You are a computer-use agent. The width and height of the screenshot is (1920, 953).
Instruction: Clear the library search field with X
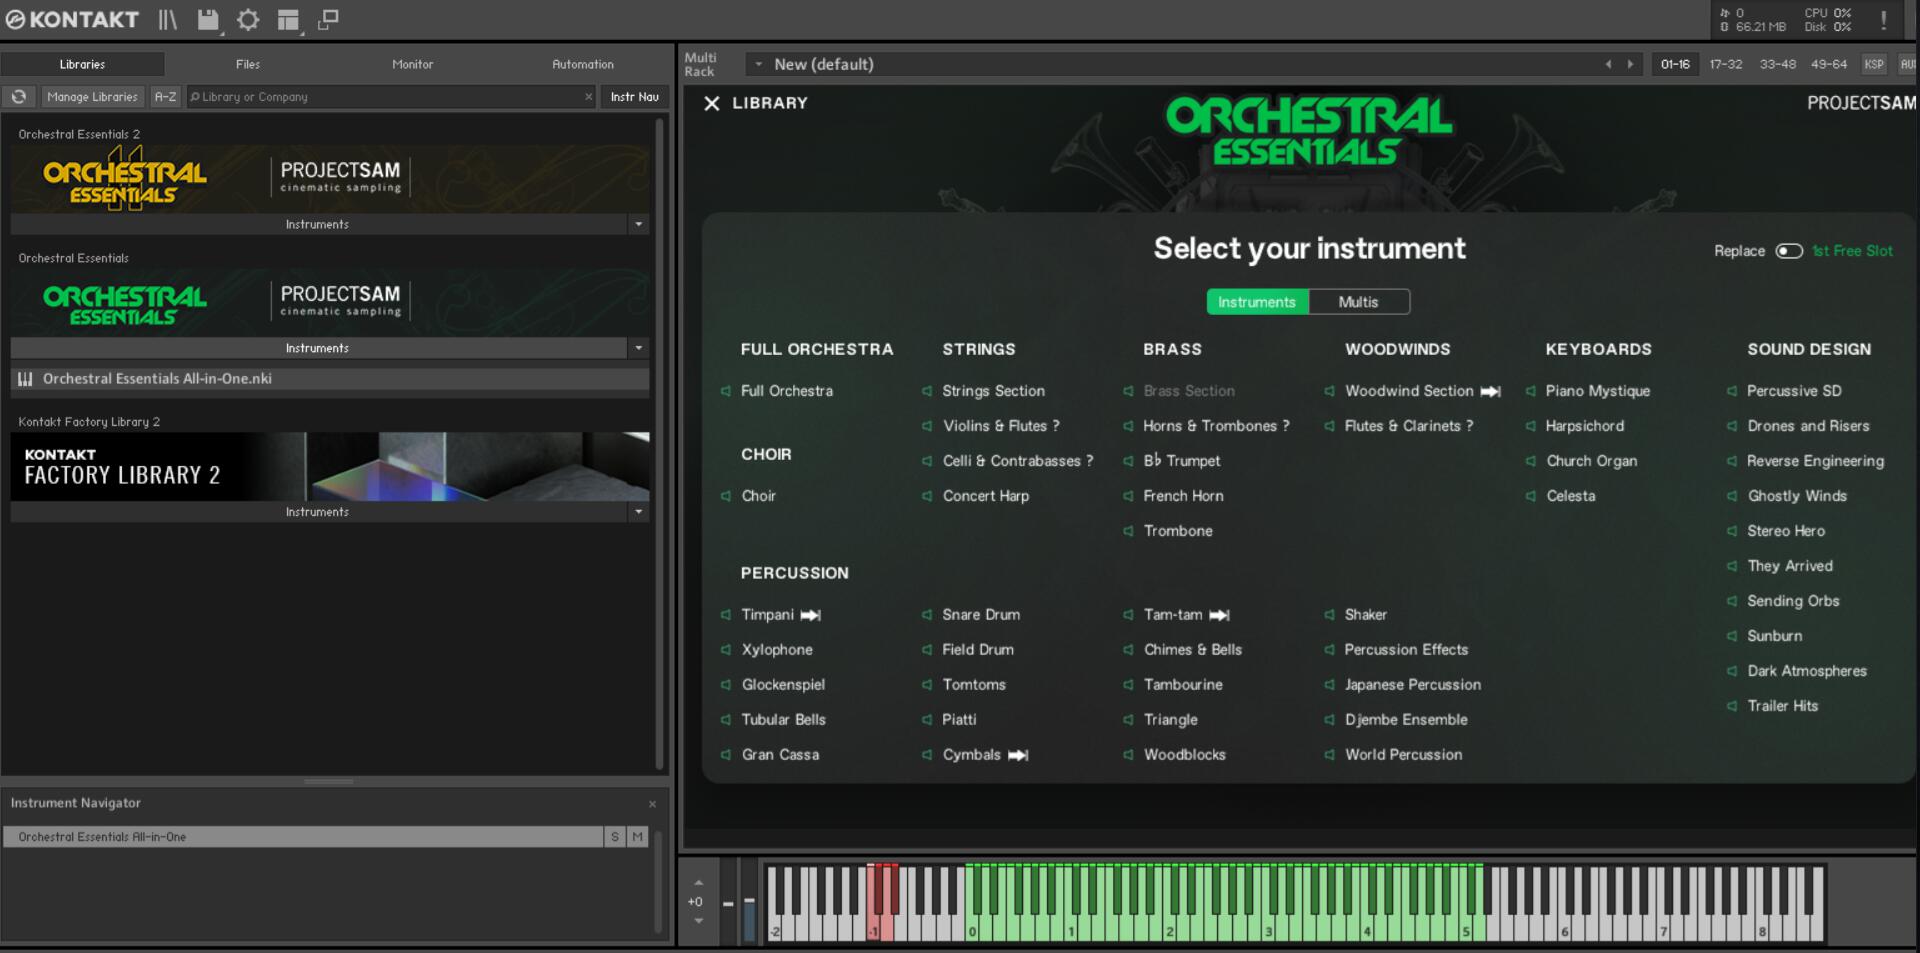point(588,97)
